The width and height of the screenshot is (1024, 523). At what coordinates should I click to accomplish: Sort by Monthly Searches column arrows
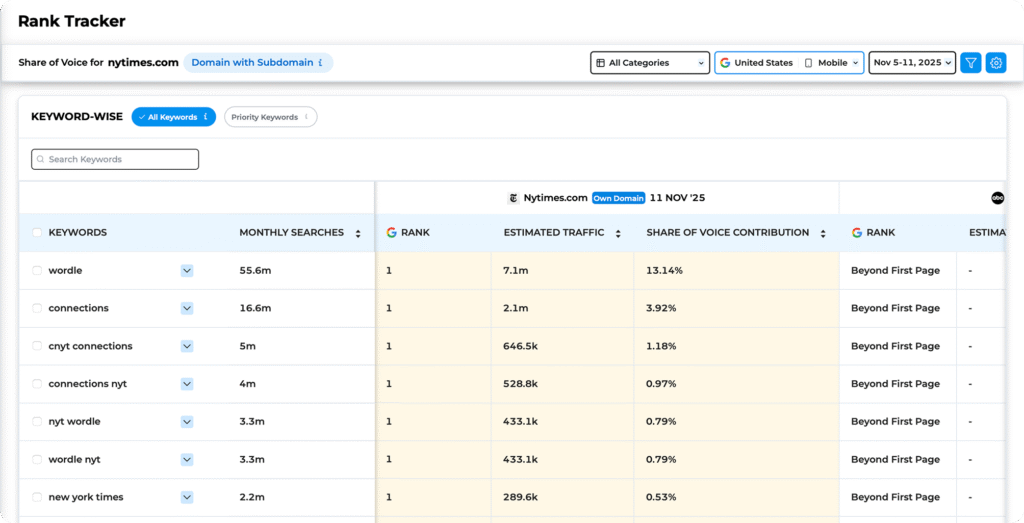click(x=357, y=233)
